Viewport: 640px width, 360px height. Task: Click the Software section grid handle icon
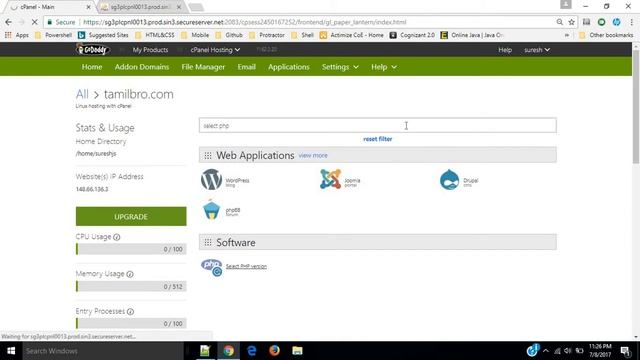coord(208,242)
